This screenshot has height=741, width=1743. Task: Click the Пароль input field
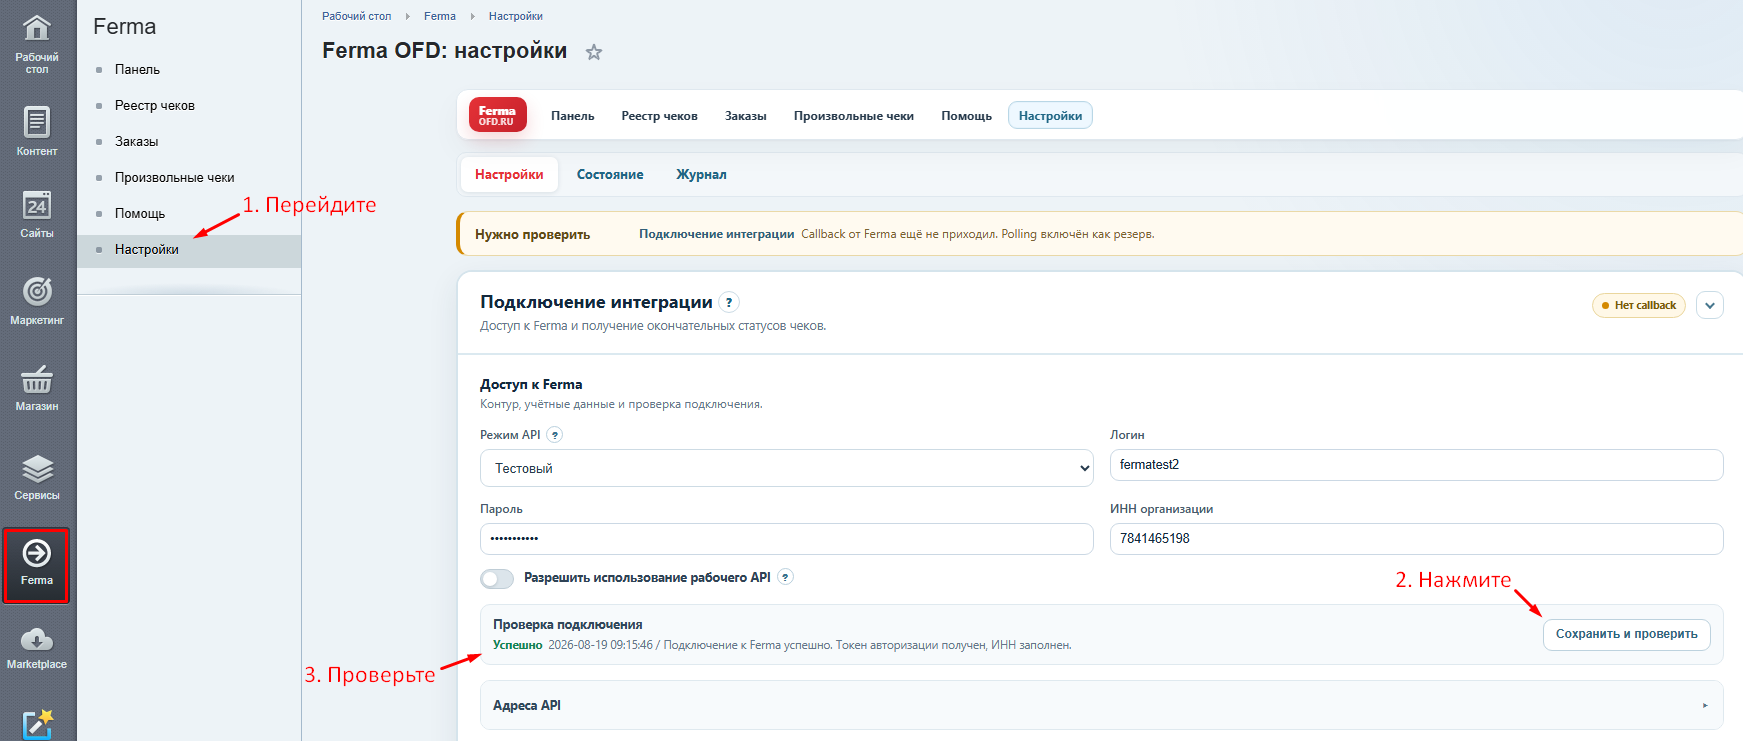pyautogui.click(x=787, y=539)
